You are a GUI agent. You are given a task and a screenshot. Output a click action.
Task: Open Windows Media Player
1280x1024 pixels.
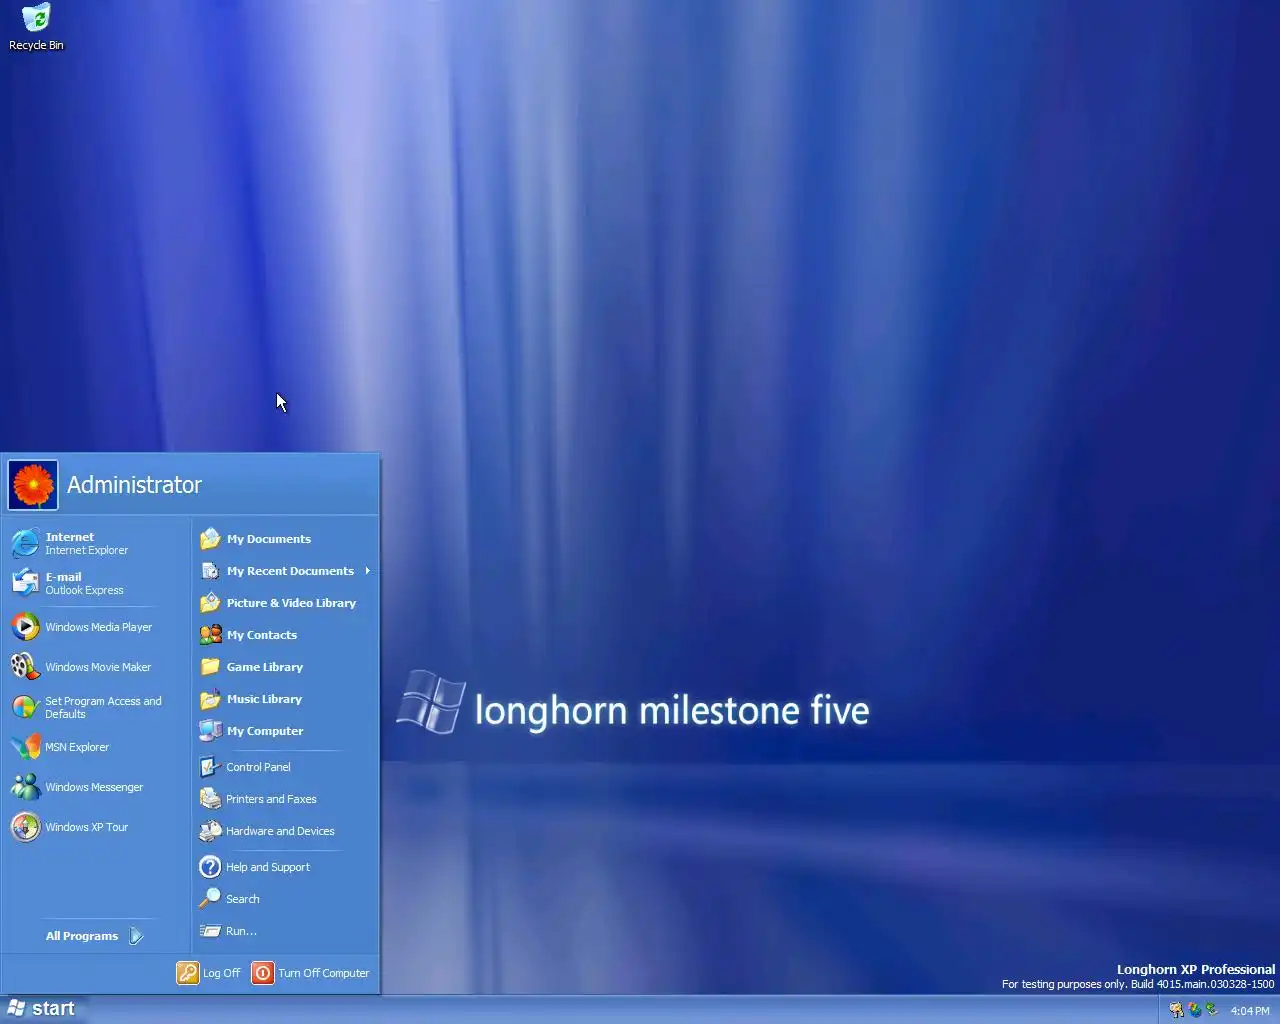pyautogui.click(x=97, y=627)
